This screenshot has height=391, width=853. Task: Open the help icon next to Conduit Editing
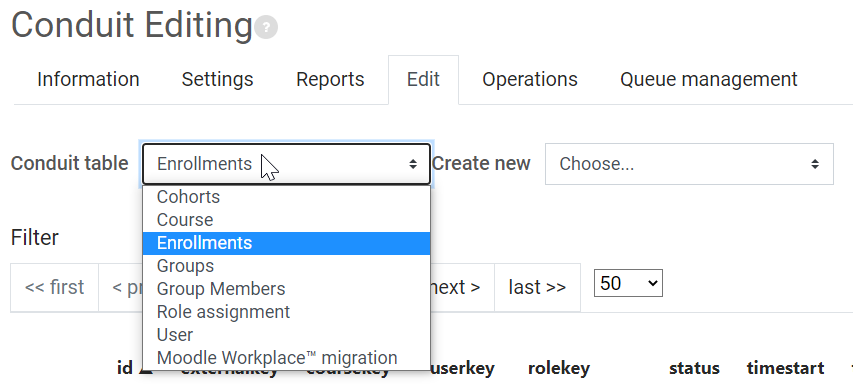266,27
